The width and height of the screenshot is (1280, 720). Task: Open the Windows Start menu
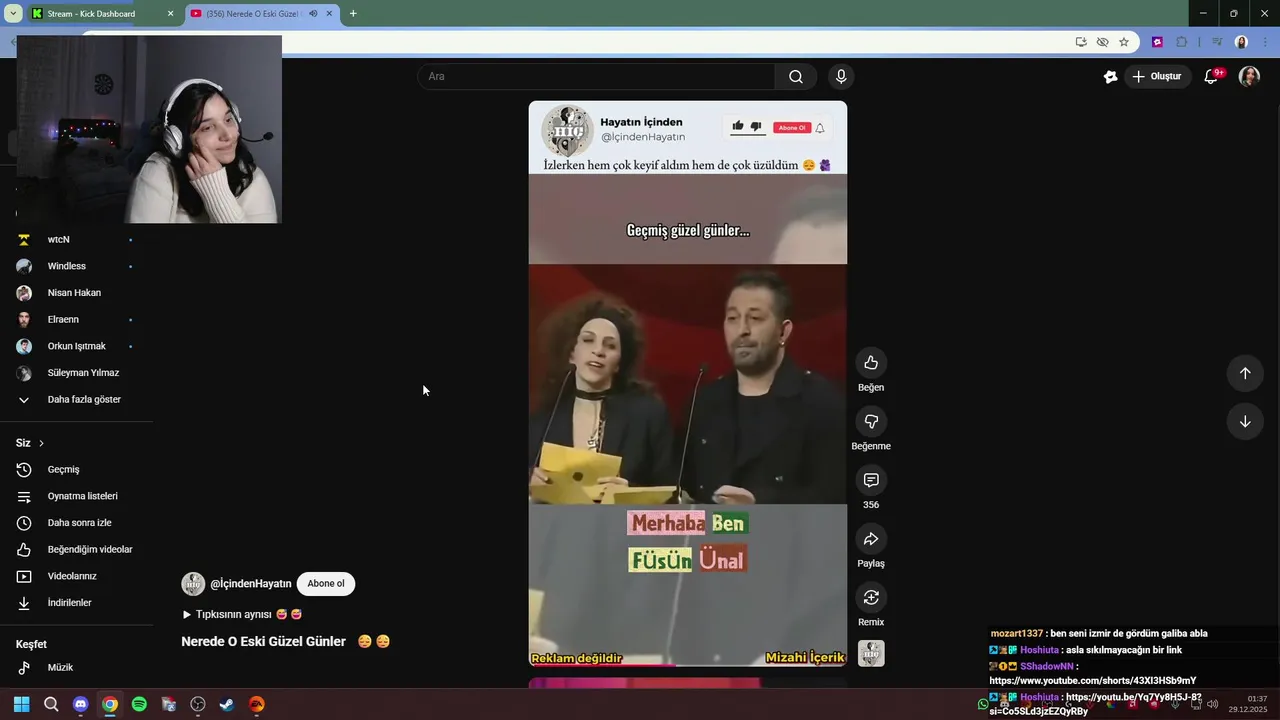tap(22, 704)
